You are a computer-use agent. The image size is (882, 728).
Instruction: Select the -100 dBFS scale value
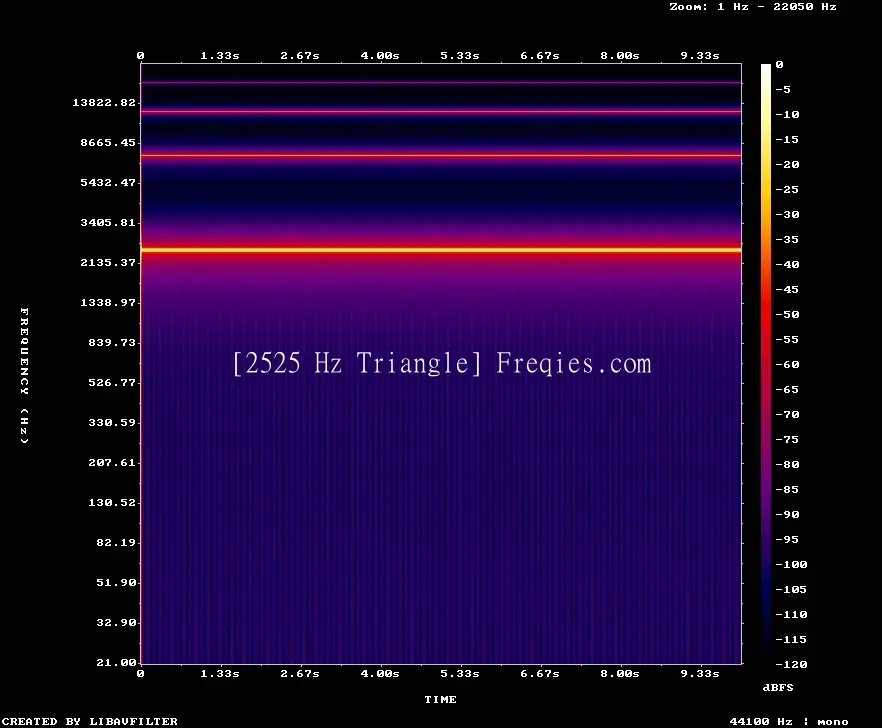(x=791, y=564)
